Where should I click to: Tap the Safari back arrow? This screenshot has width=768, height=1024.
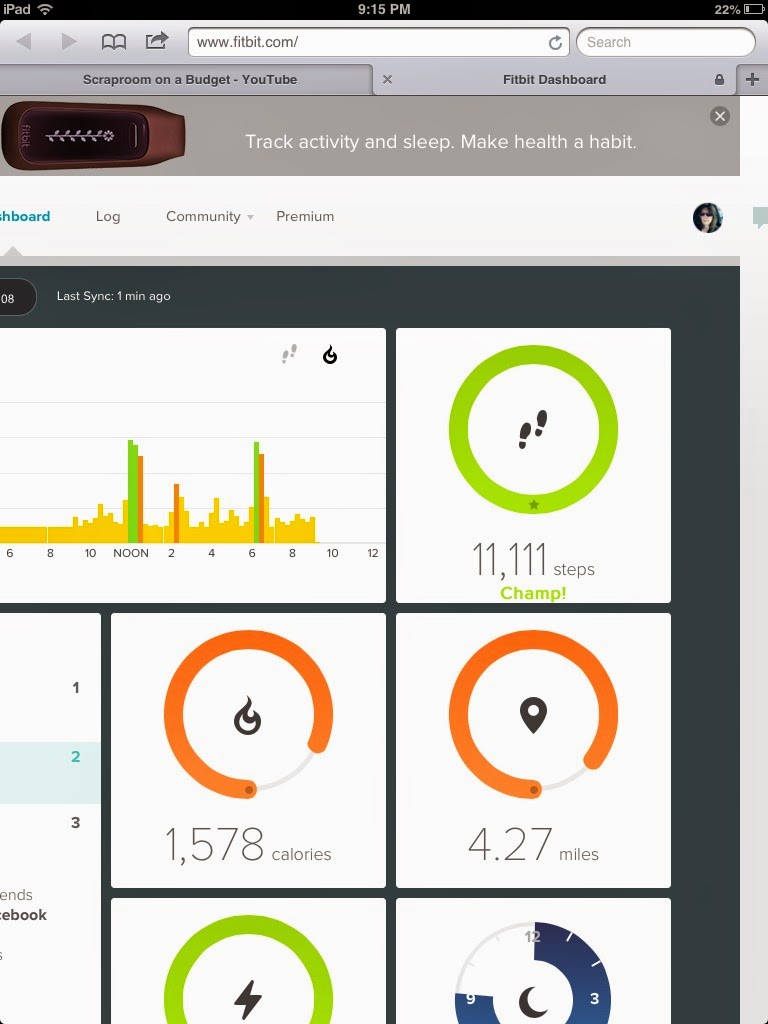coord(24,42)
